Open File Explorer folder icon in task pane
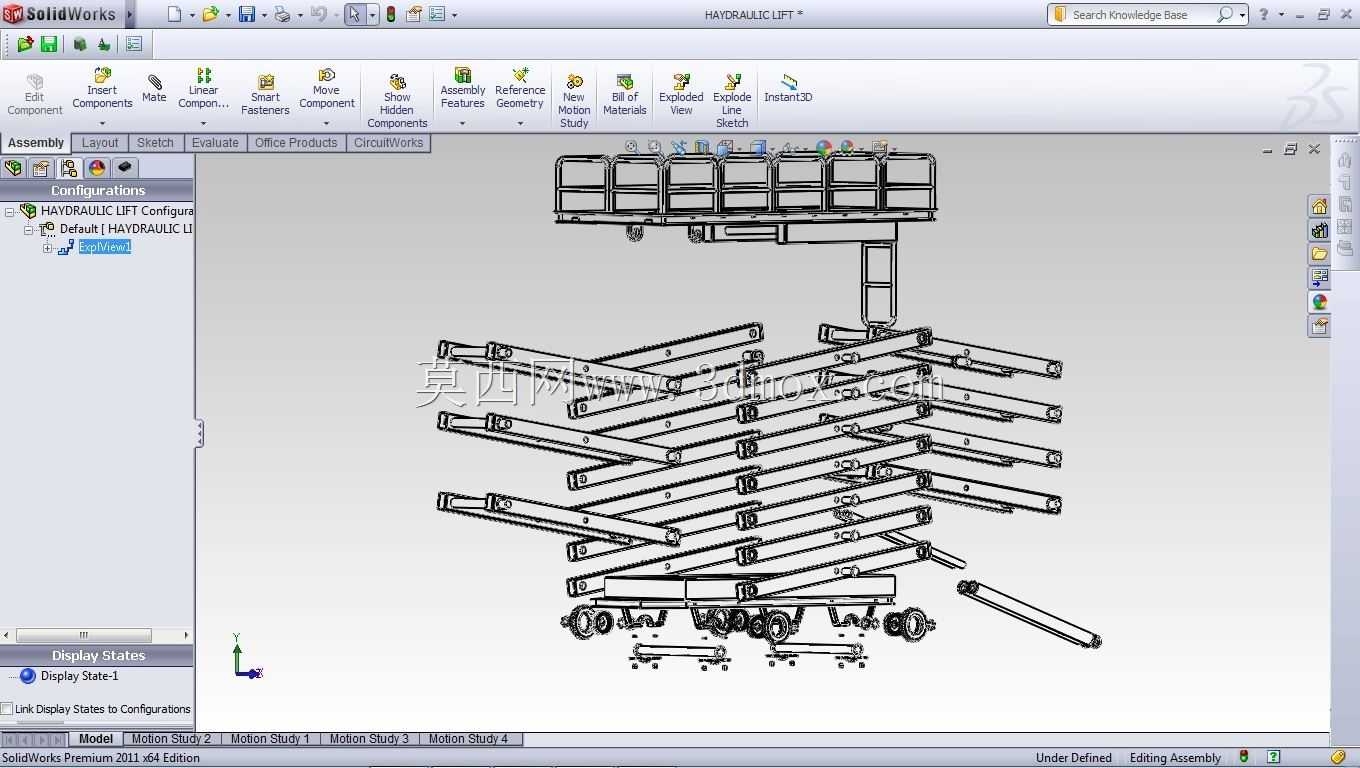The height and width of the screenshot is (768, 1360). point(1319,254)
